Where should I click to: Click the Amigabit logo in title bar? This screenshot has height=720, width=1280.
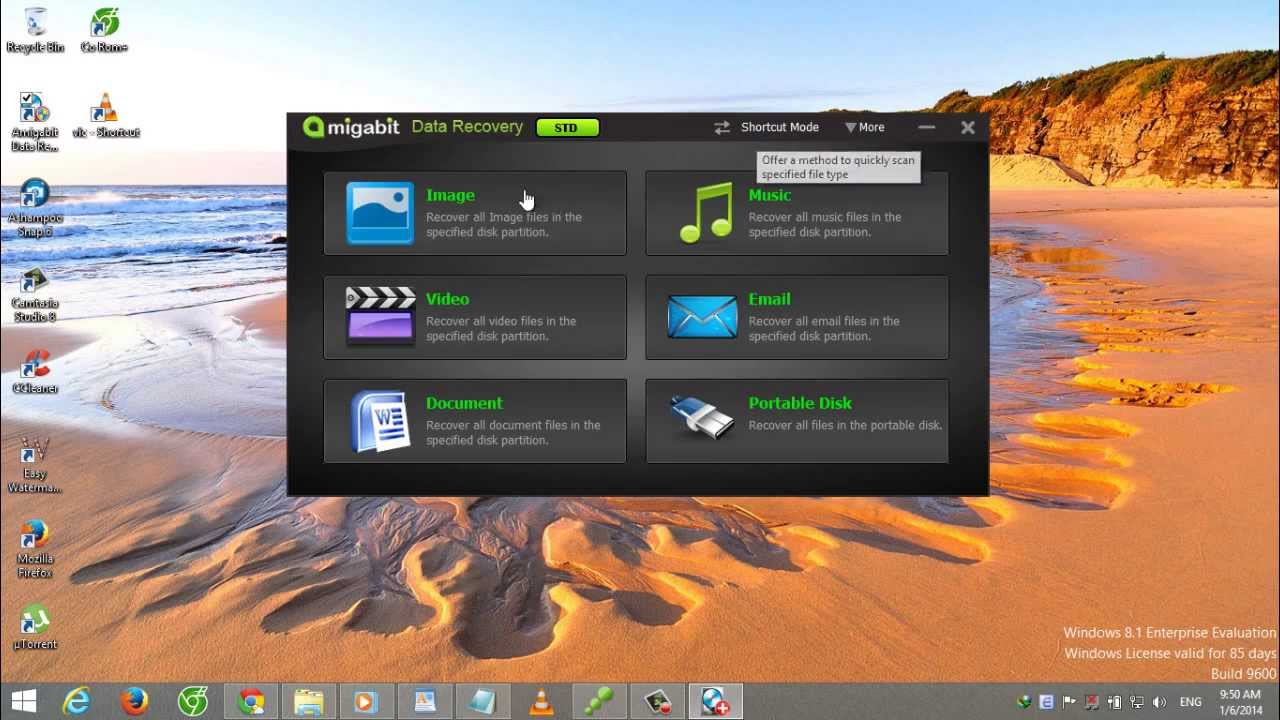[x=351, y=127]
